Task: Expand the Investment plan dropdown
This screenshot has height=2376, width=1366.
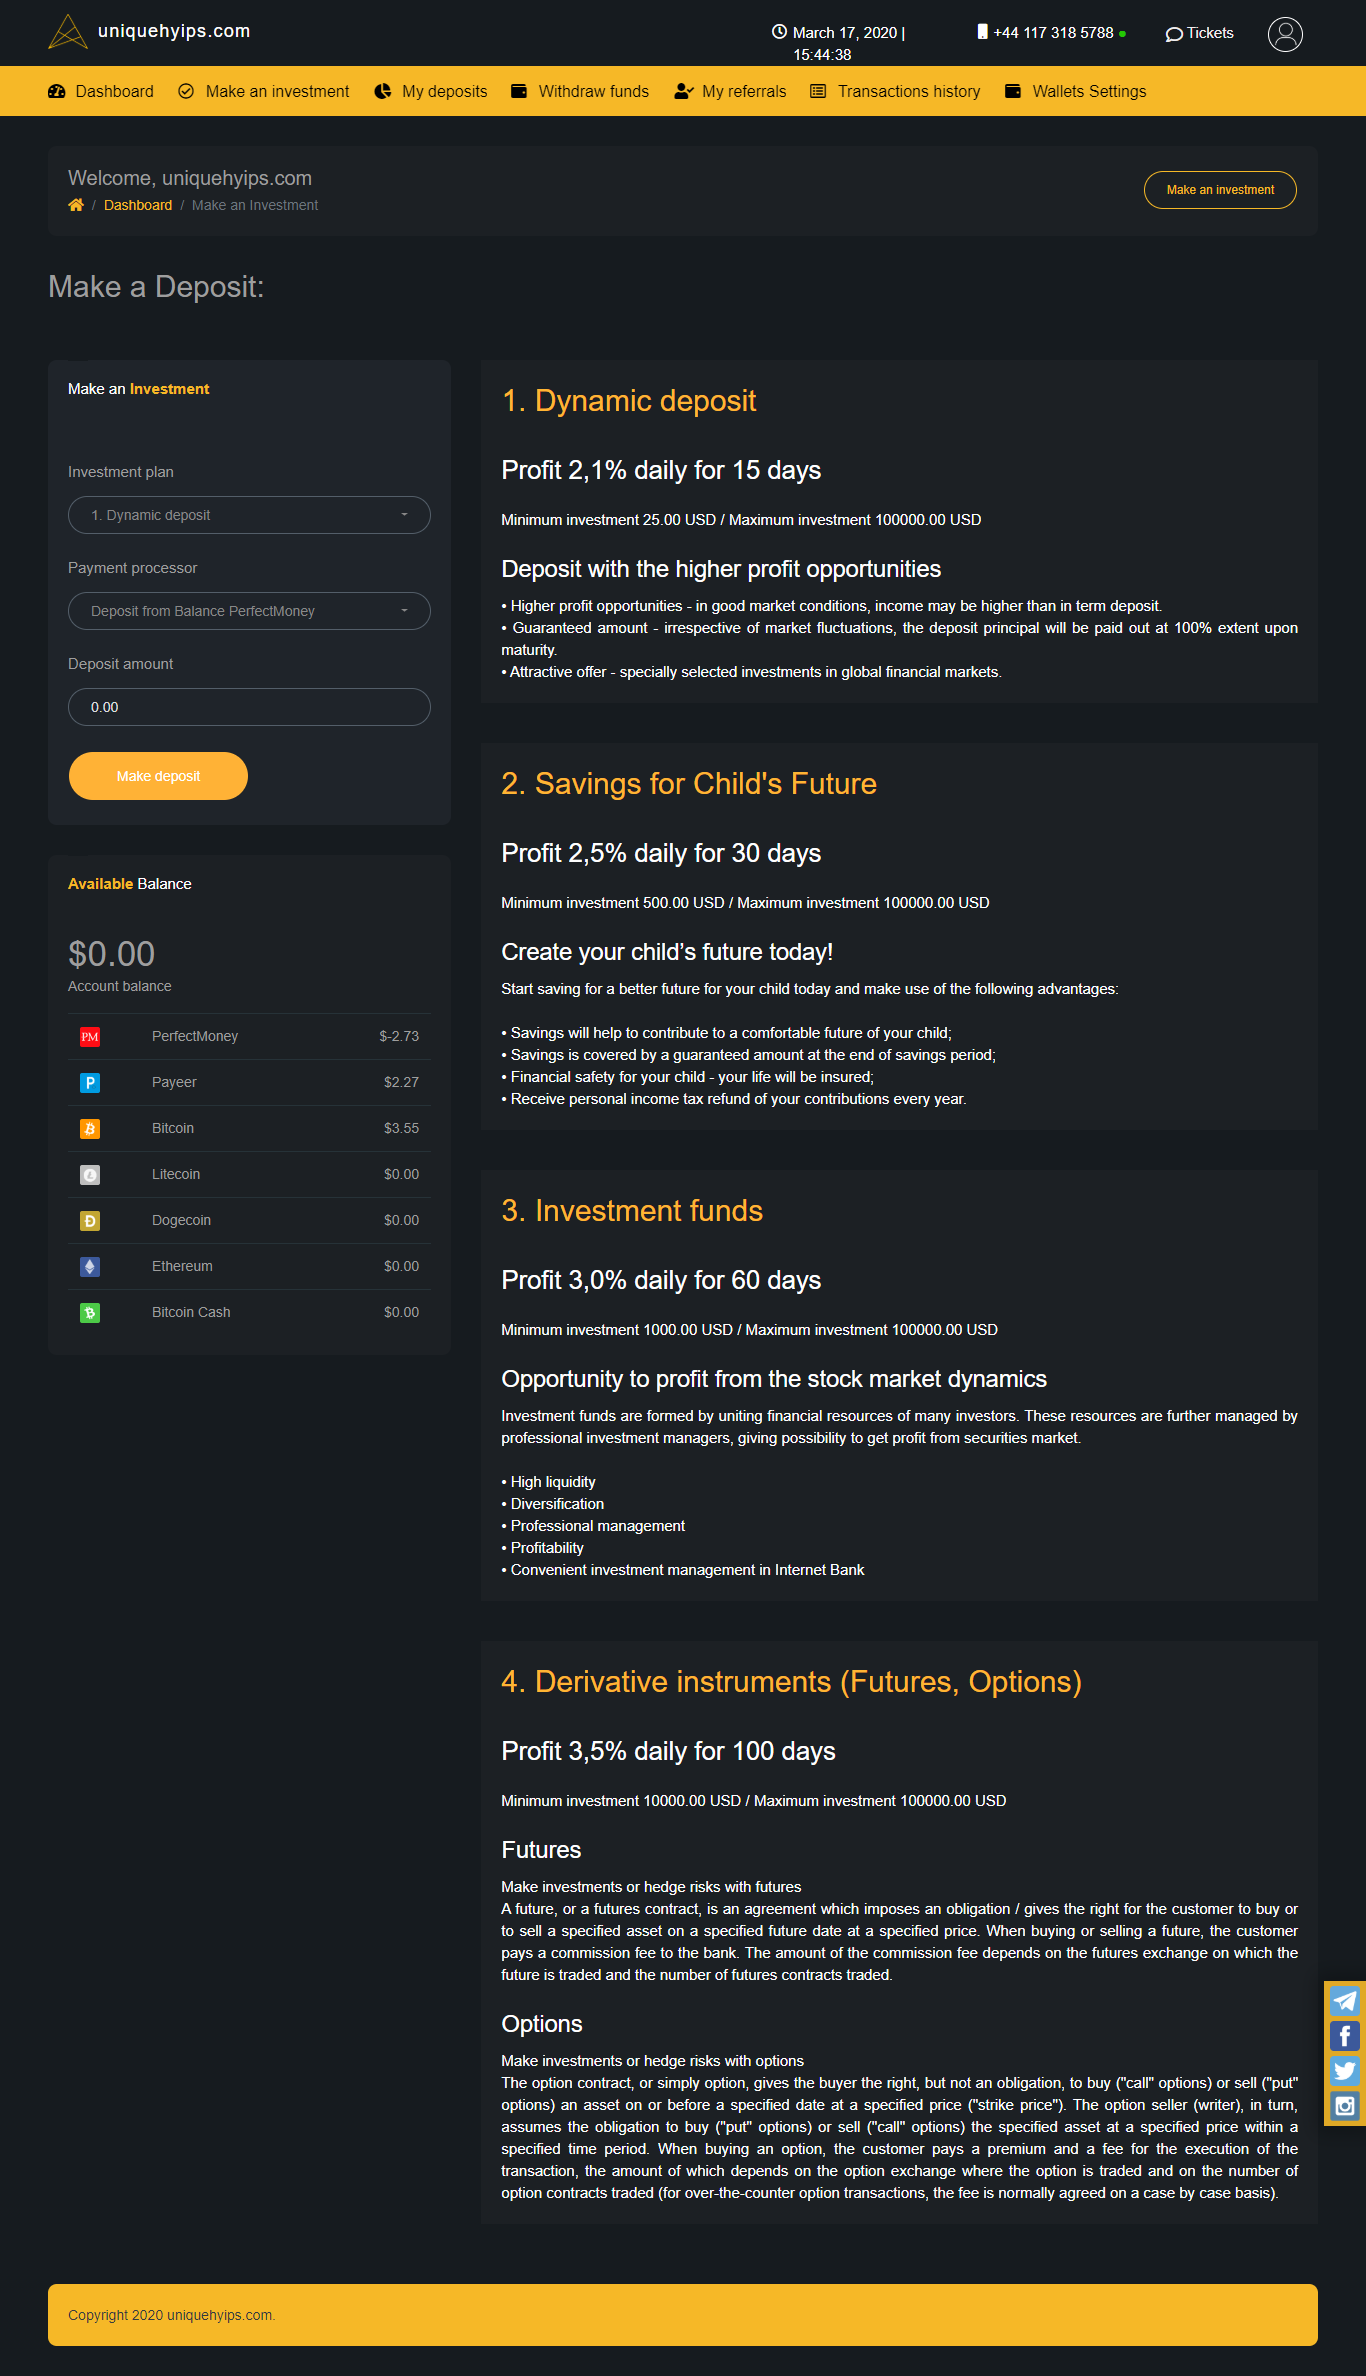Action: [x=249, y=515]
